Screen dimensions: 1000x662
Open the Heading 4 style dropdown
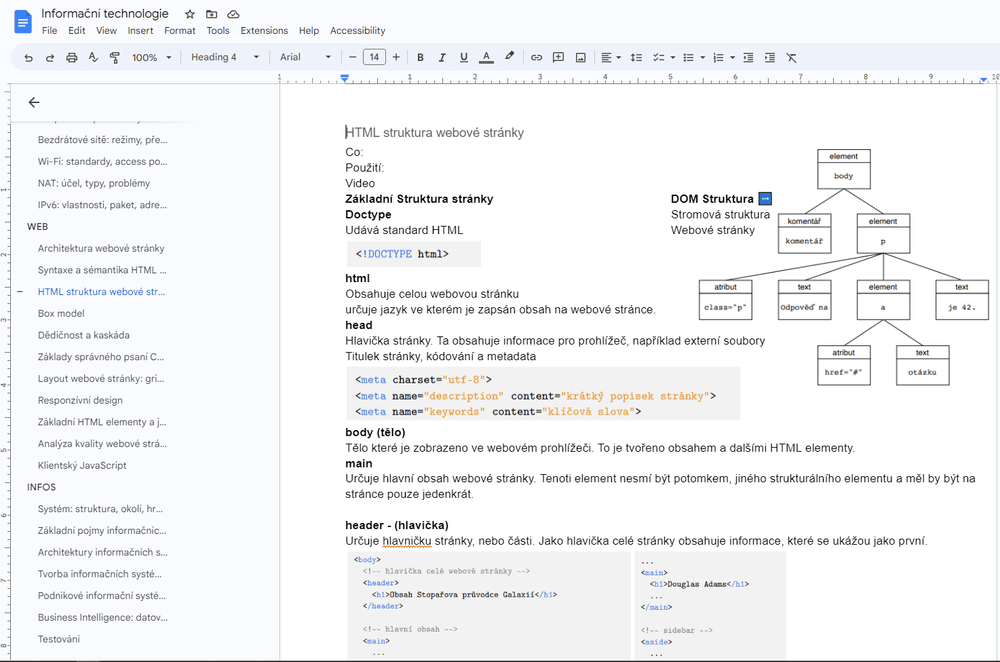tap(225, 58)
